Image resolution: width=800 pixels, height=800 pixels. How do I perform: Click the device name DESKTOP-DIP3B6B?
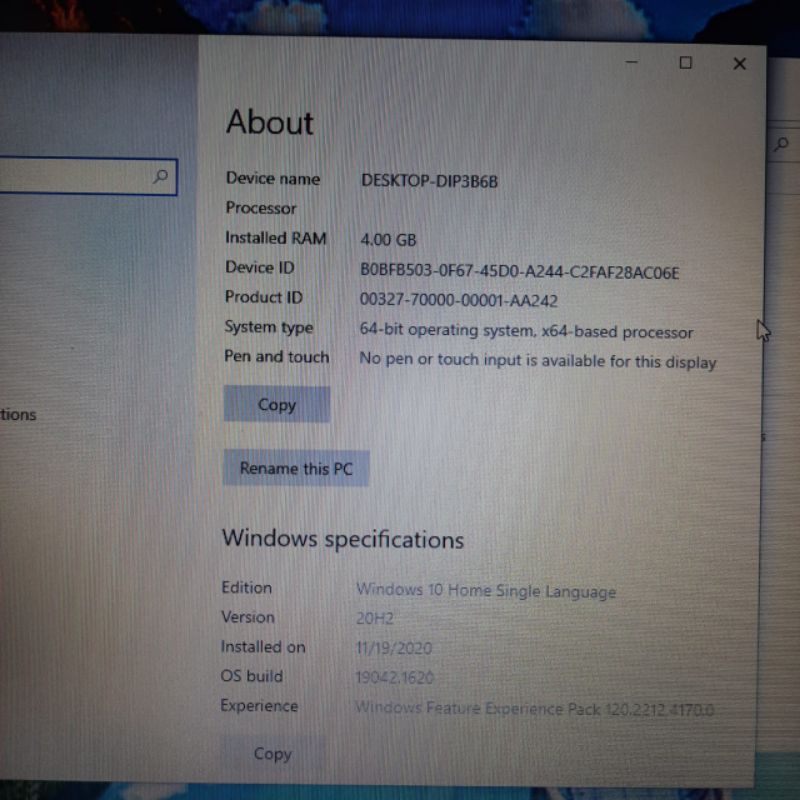(429, 181)
